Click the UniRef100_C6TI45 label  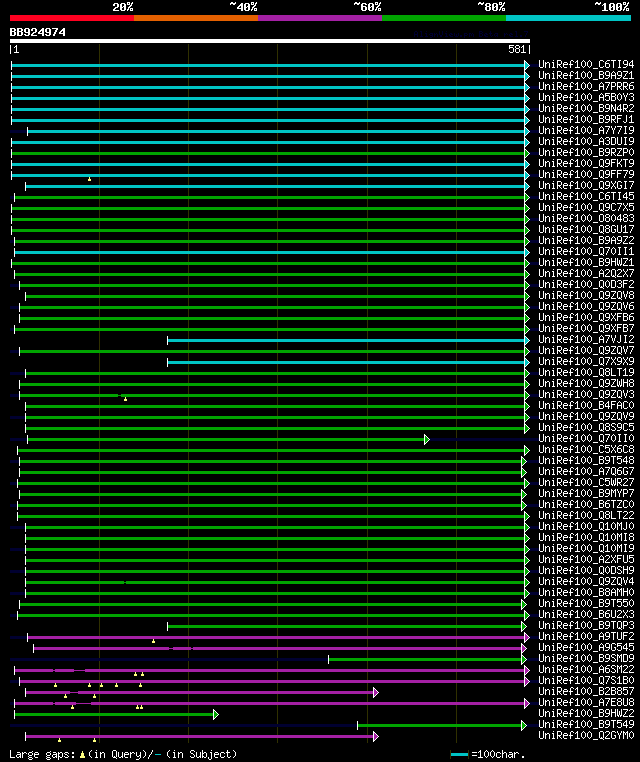586,197
